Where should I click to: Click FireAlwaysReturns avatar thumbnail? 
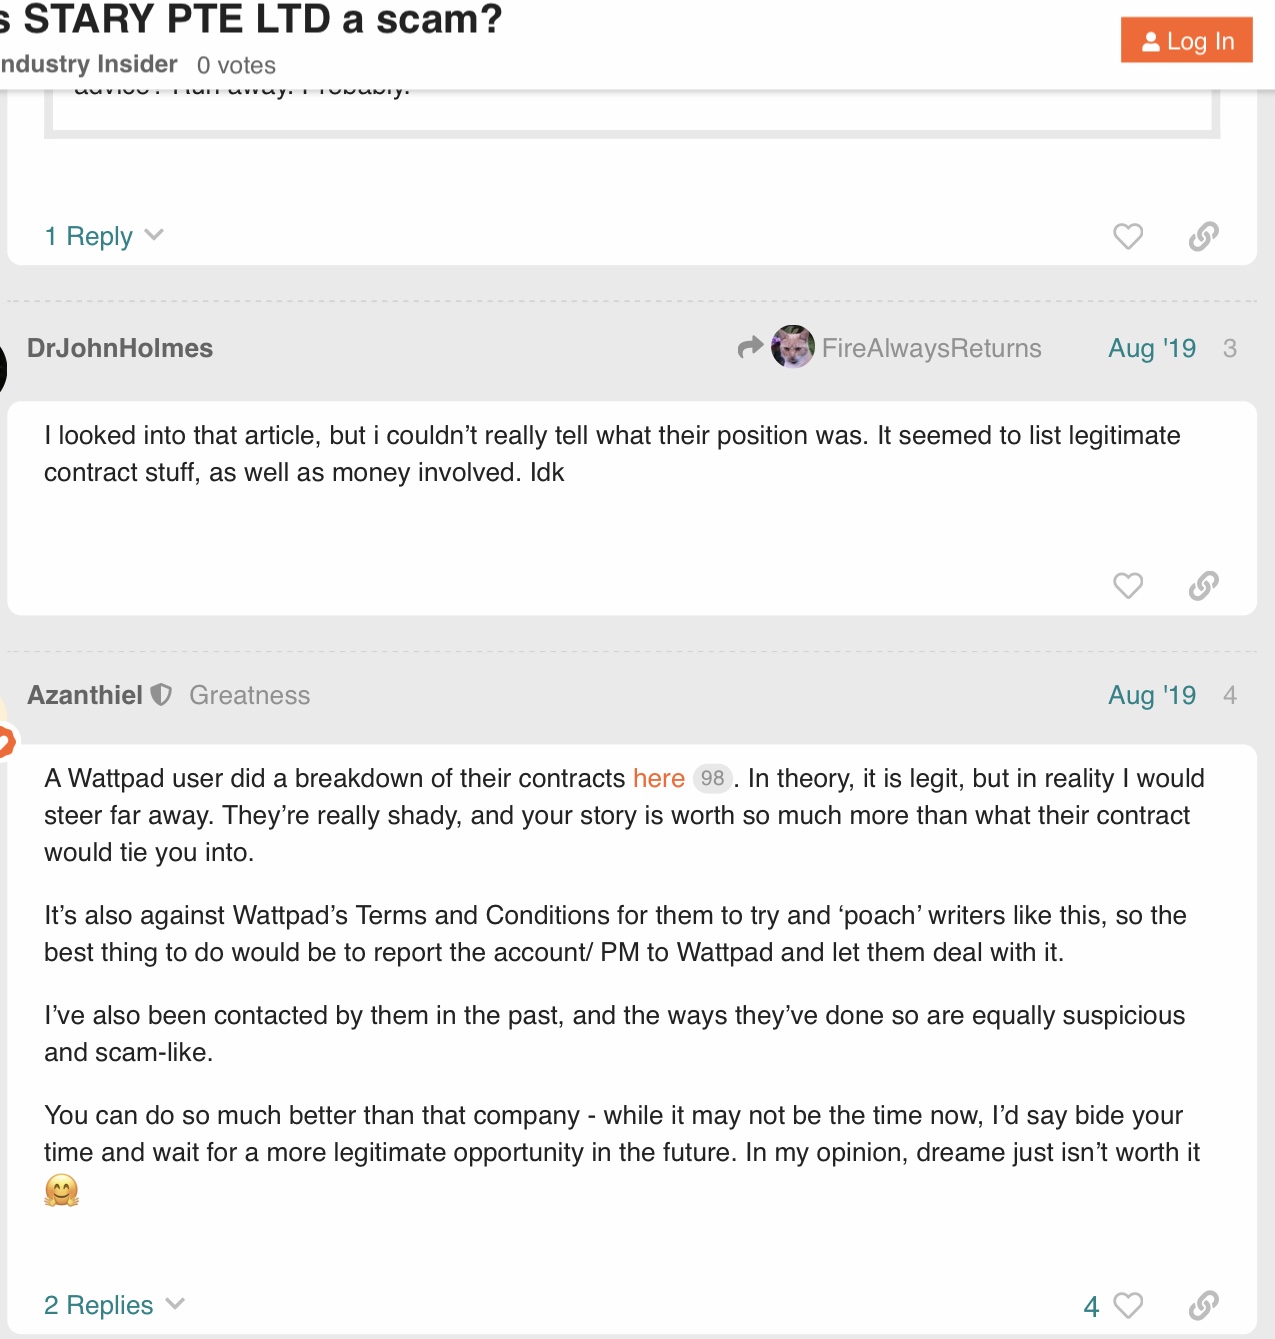pos(792,348)
